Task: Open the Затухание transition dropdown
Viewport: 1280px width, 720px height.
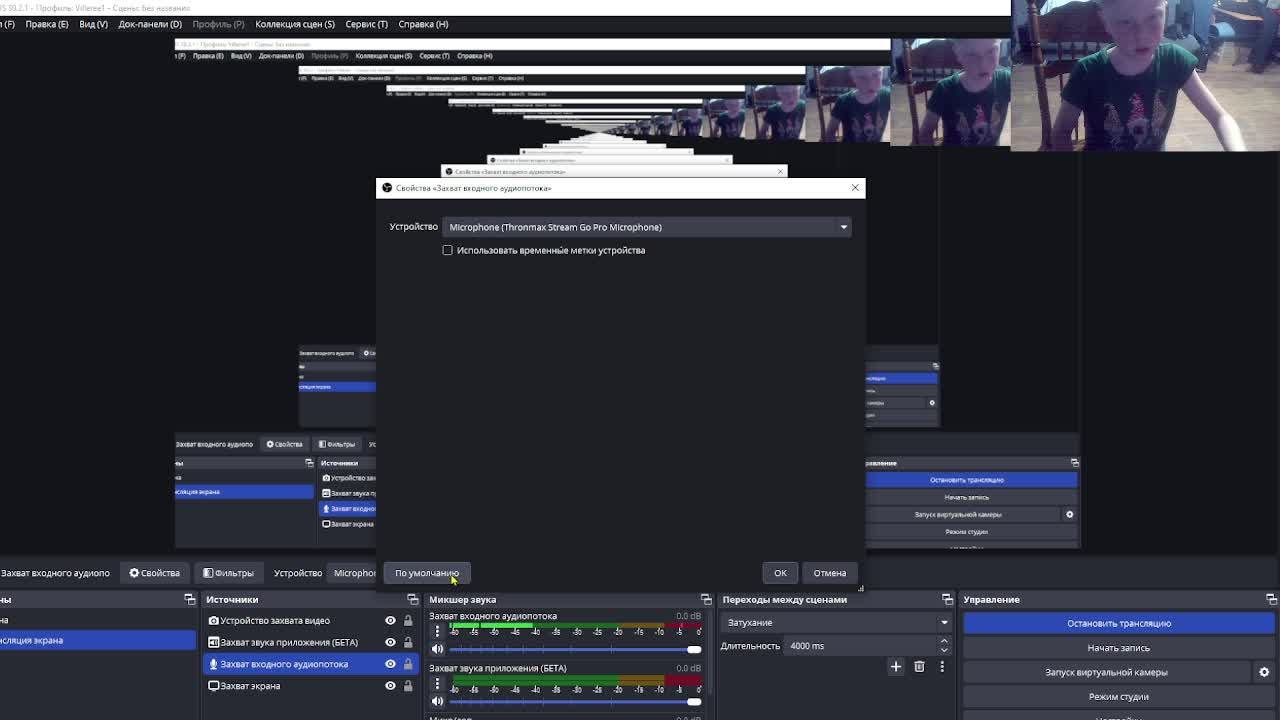Action: coord(836,622)
